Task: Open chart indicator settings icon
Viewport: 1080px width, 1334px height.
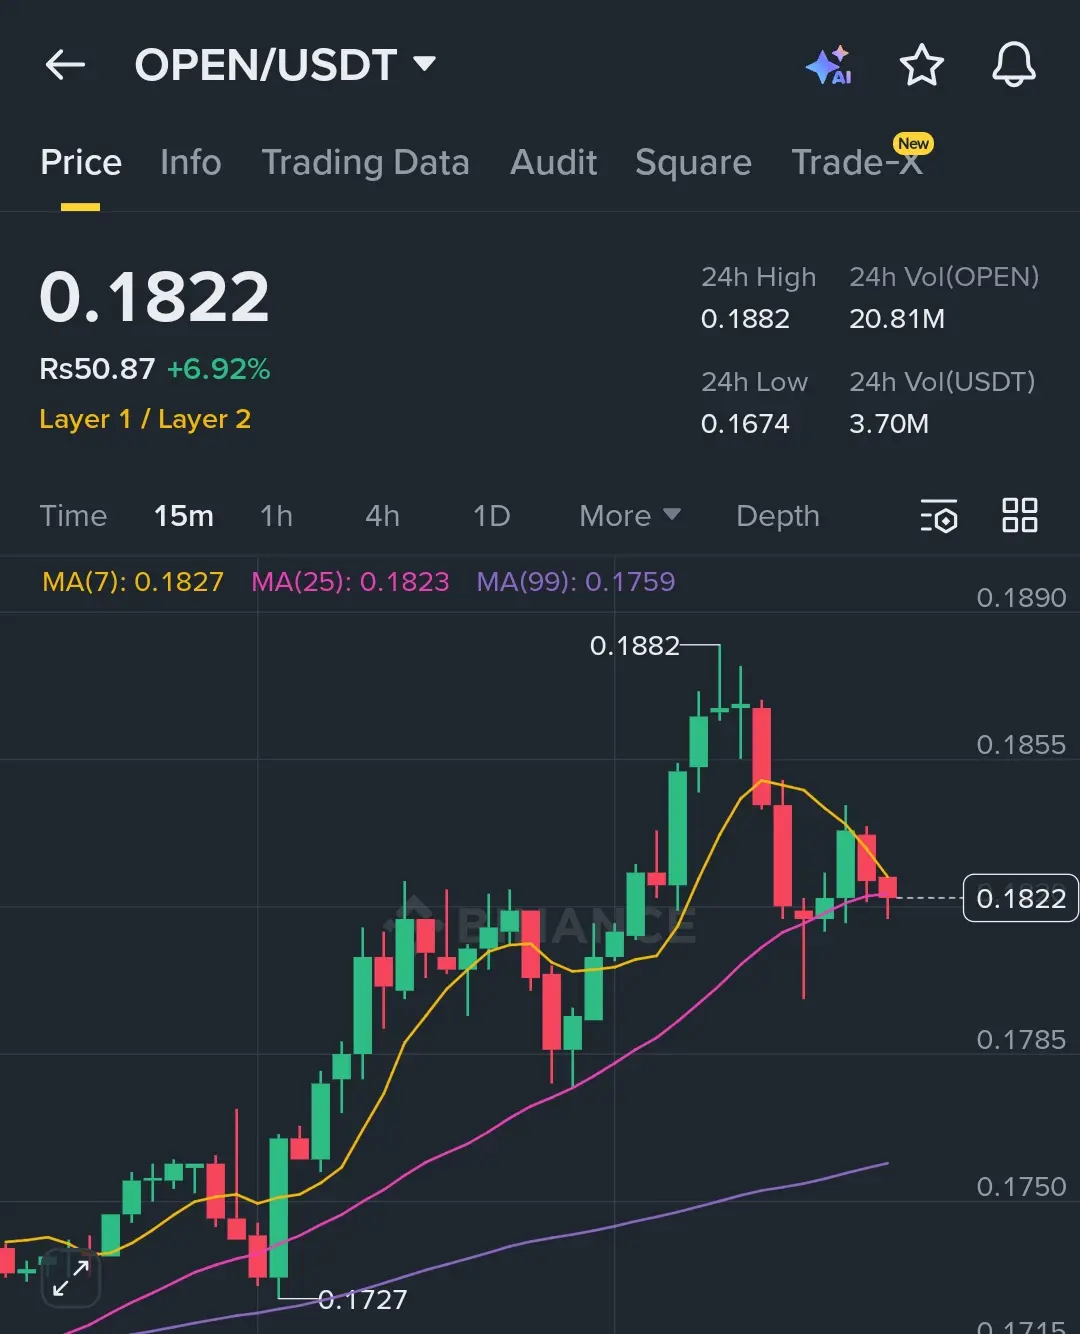Action: coord(939,516)
